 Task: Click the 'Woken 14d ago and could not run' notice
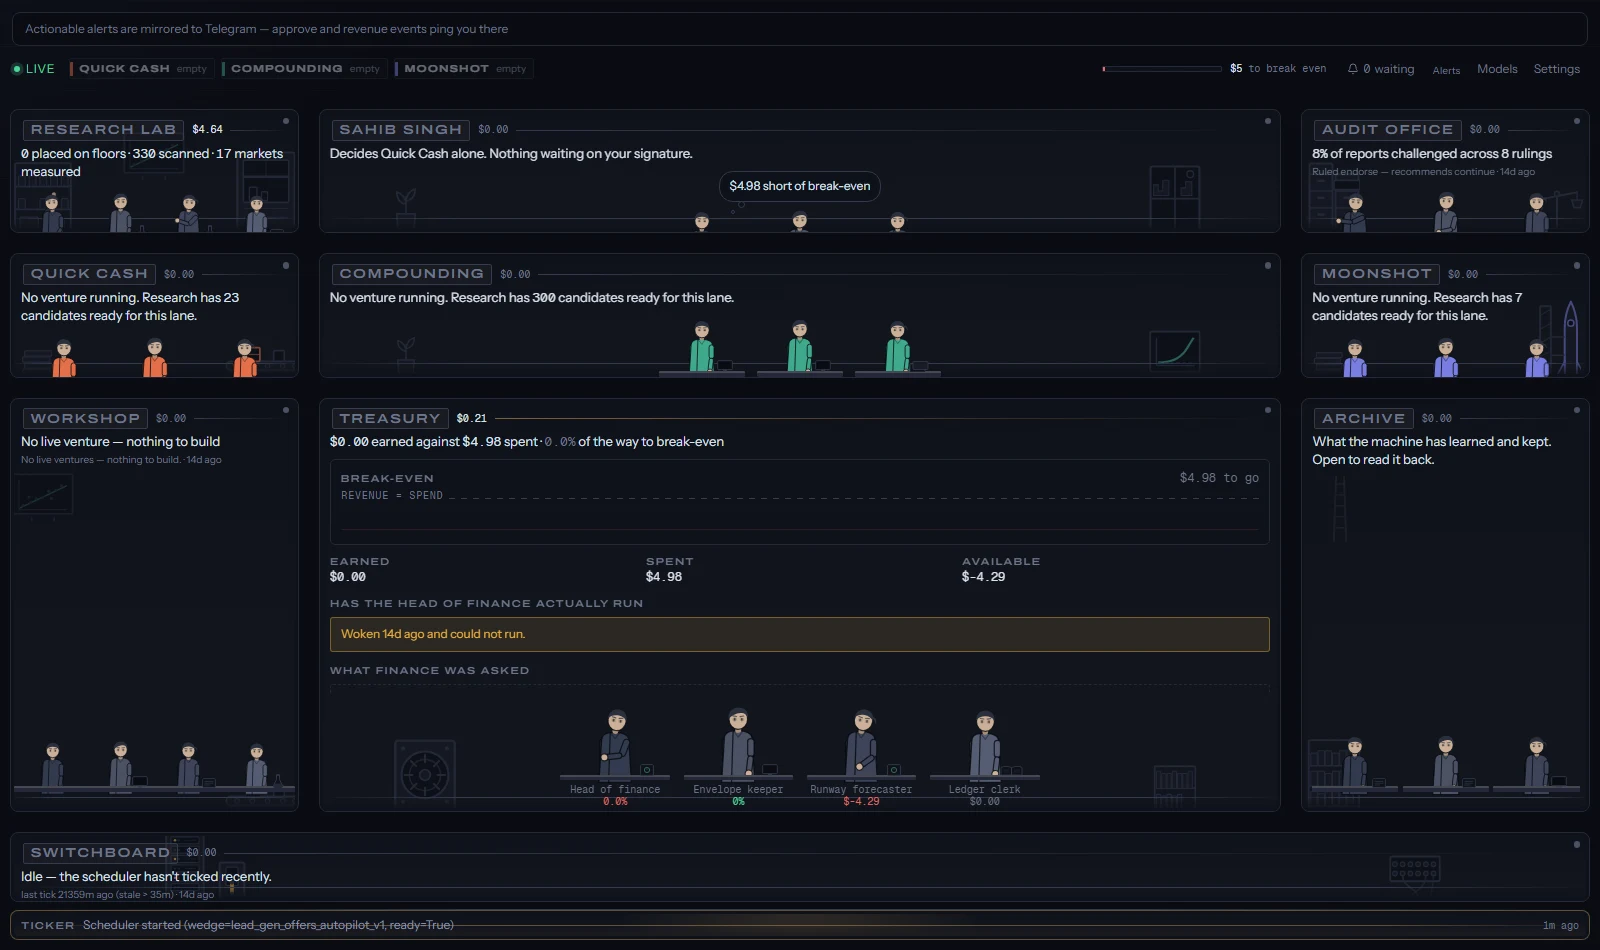pos(800,634)
